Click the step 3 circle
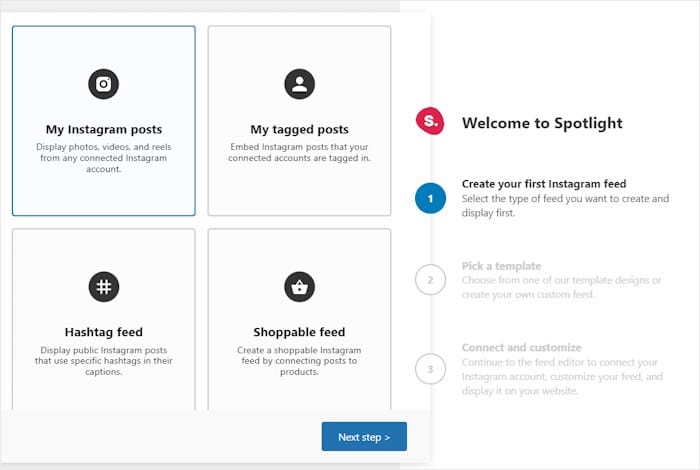Viewport: 700px width, 470px height. pos(430,369)
